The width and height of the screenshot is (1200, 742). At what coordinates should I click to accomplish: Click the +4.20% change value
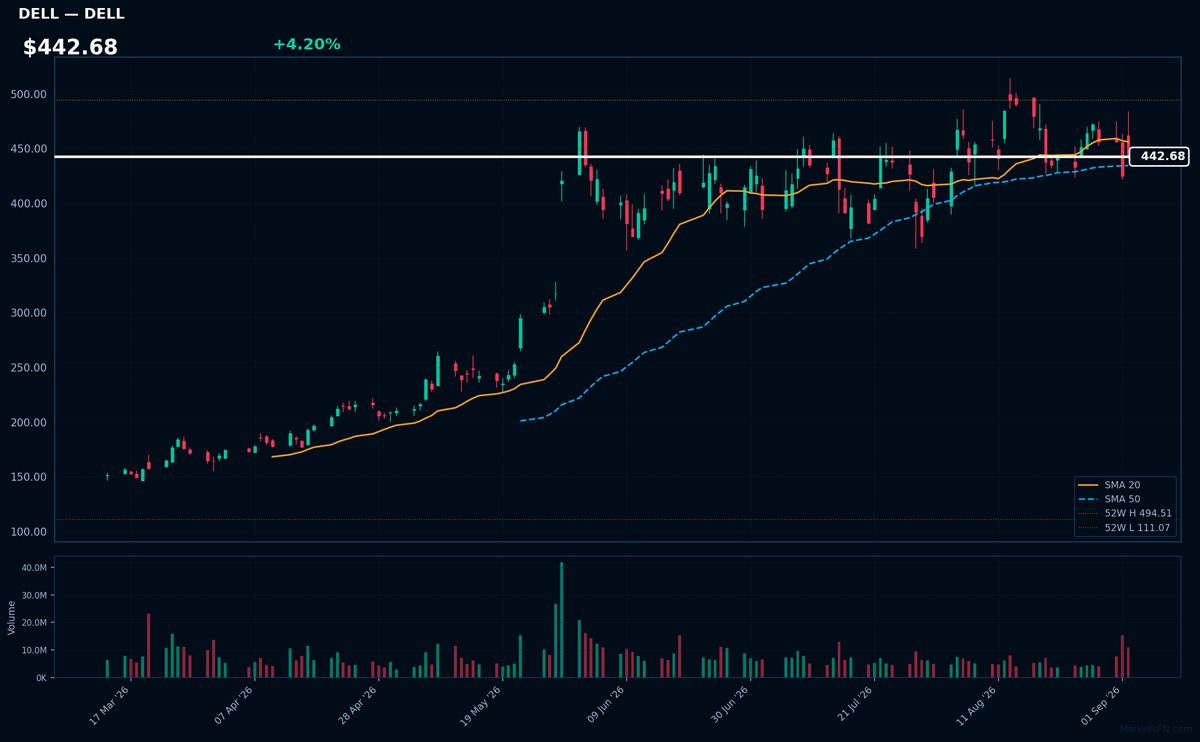tap(306, 44)
